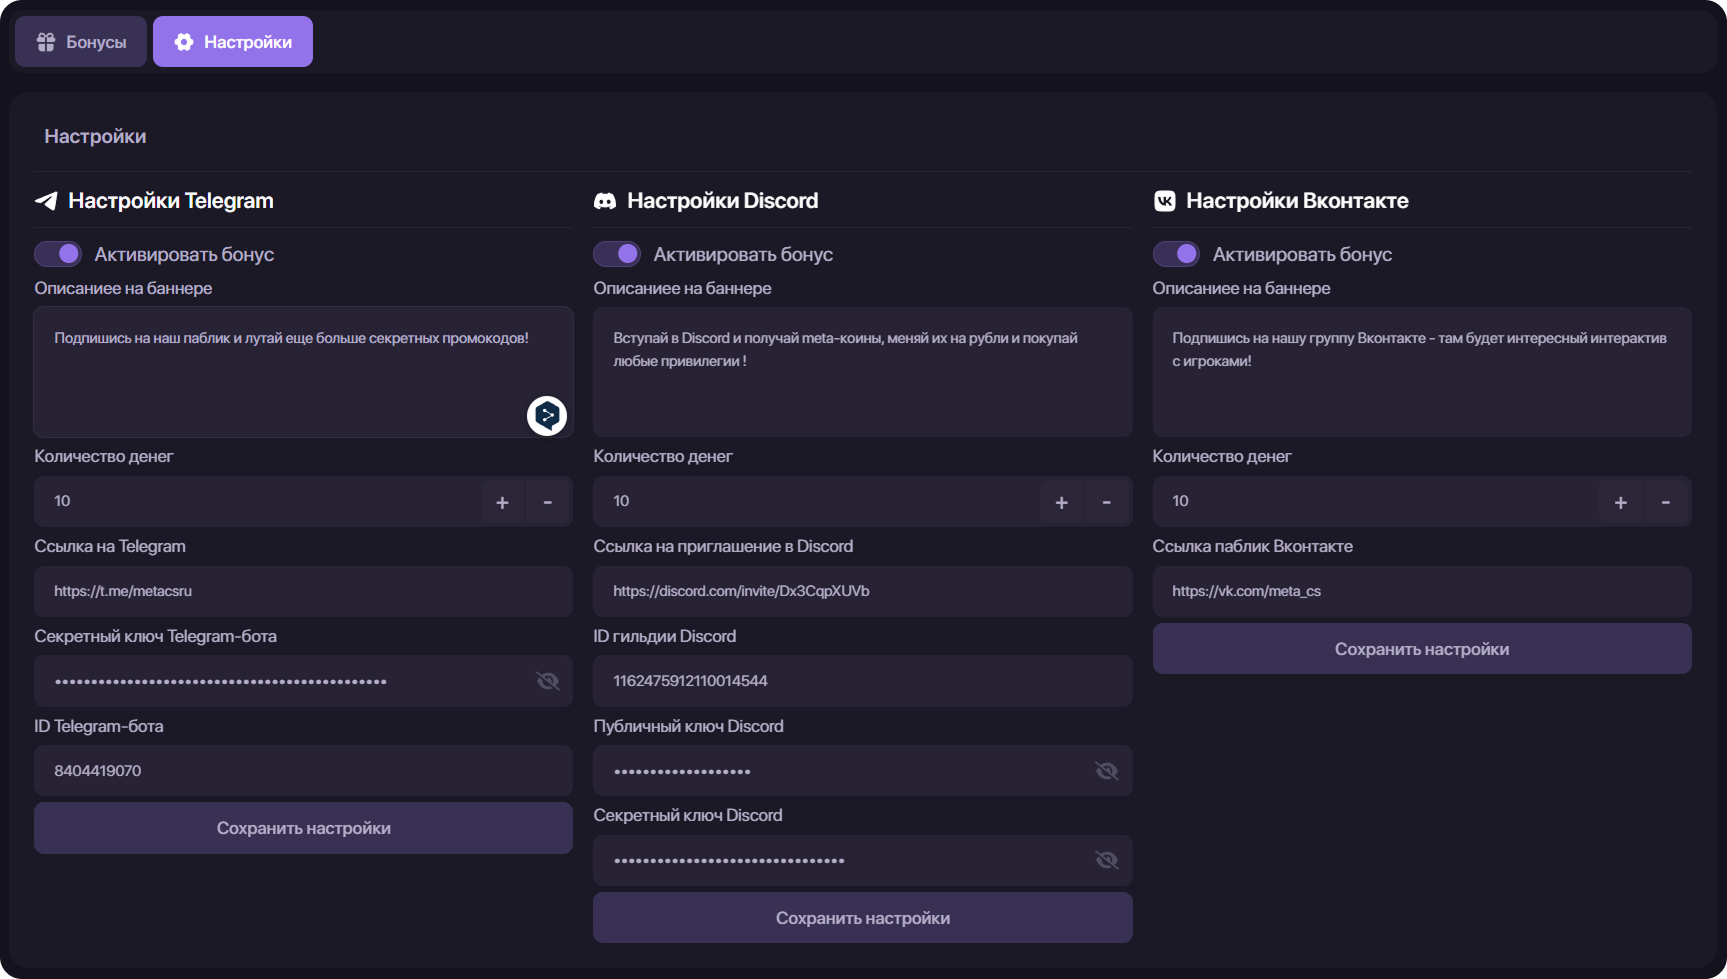This screenshot has height=979, width=1727.
Task: Toggle Вконтакте bonus activation switch
Action: tap(1176, 254)
